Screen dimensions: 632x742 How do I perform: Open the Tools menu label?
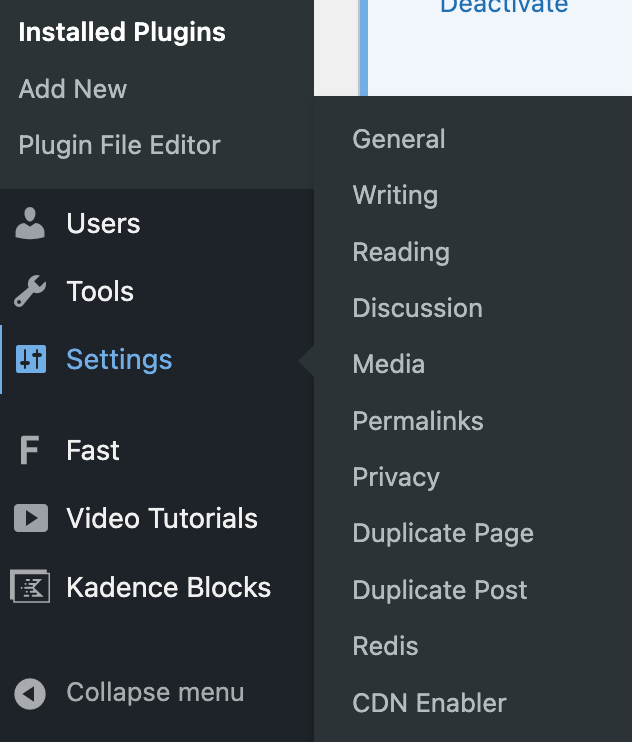tap(100, 291)
